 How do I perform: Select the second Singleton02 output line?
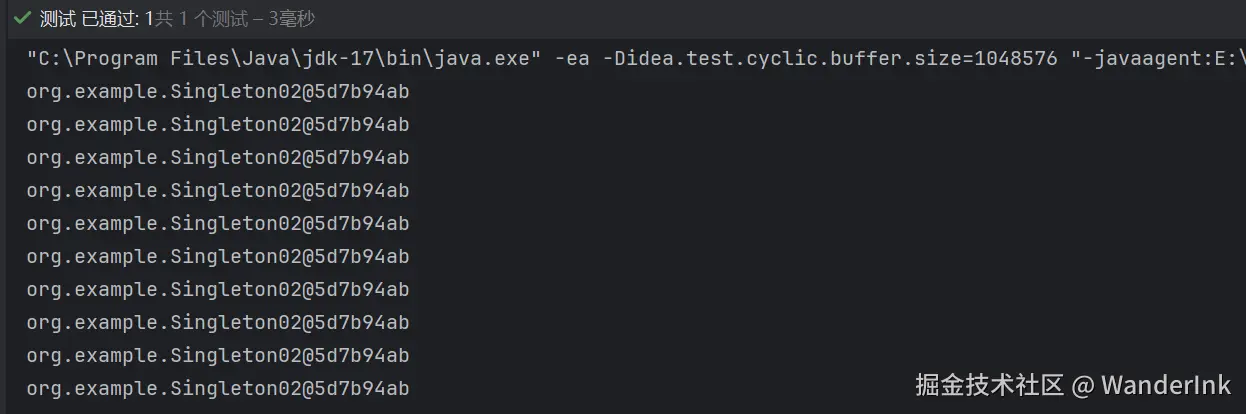[x=218, y=125]
